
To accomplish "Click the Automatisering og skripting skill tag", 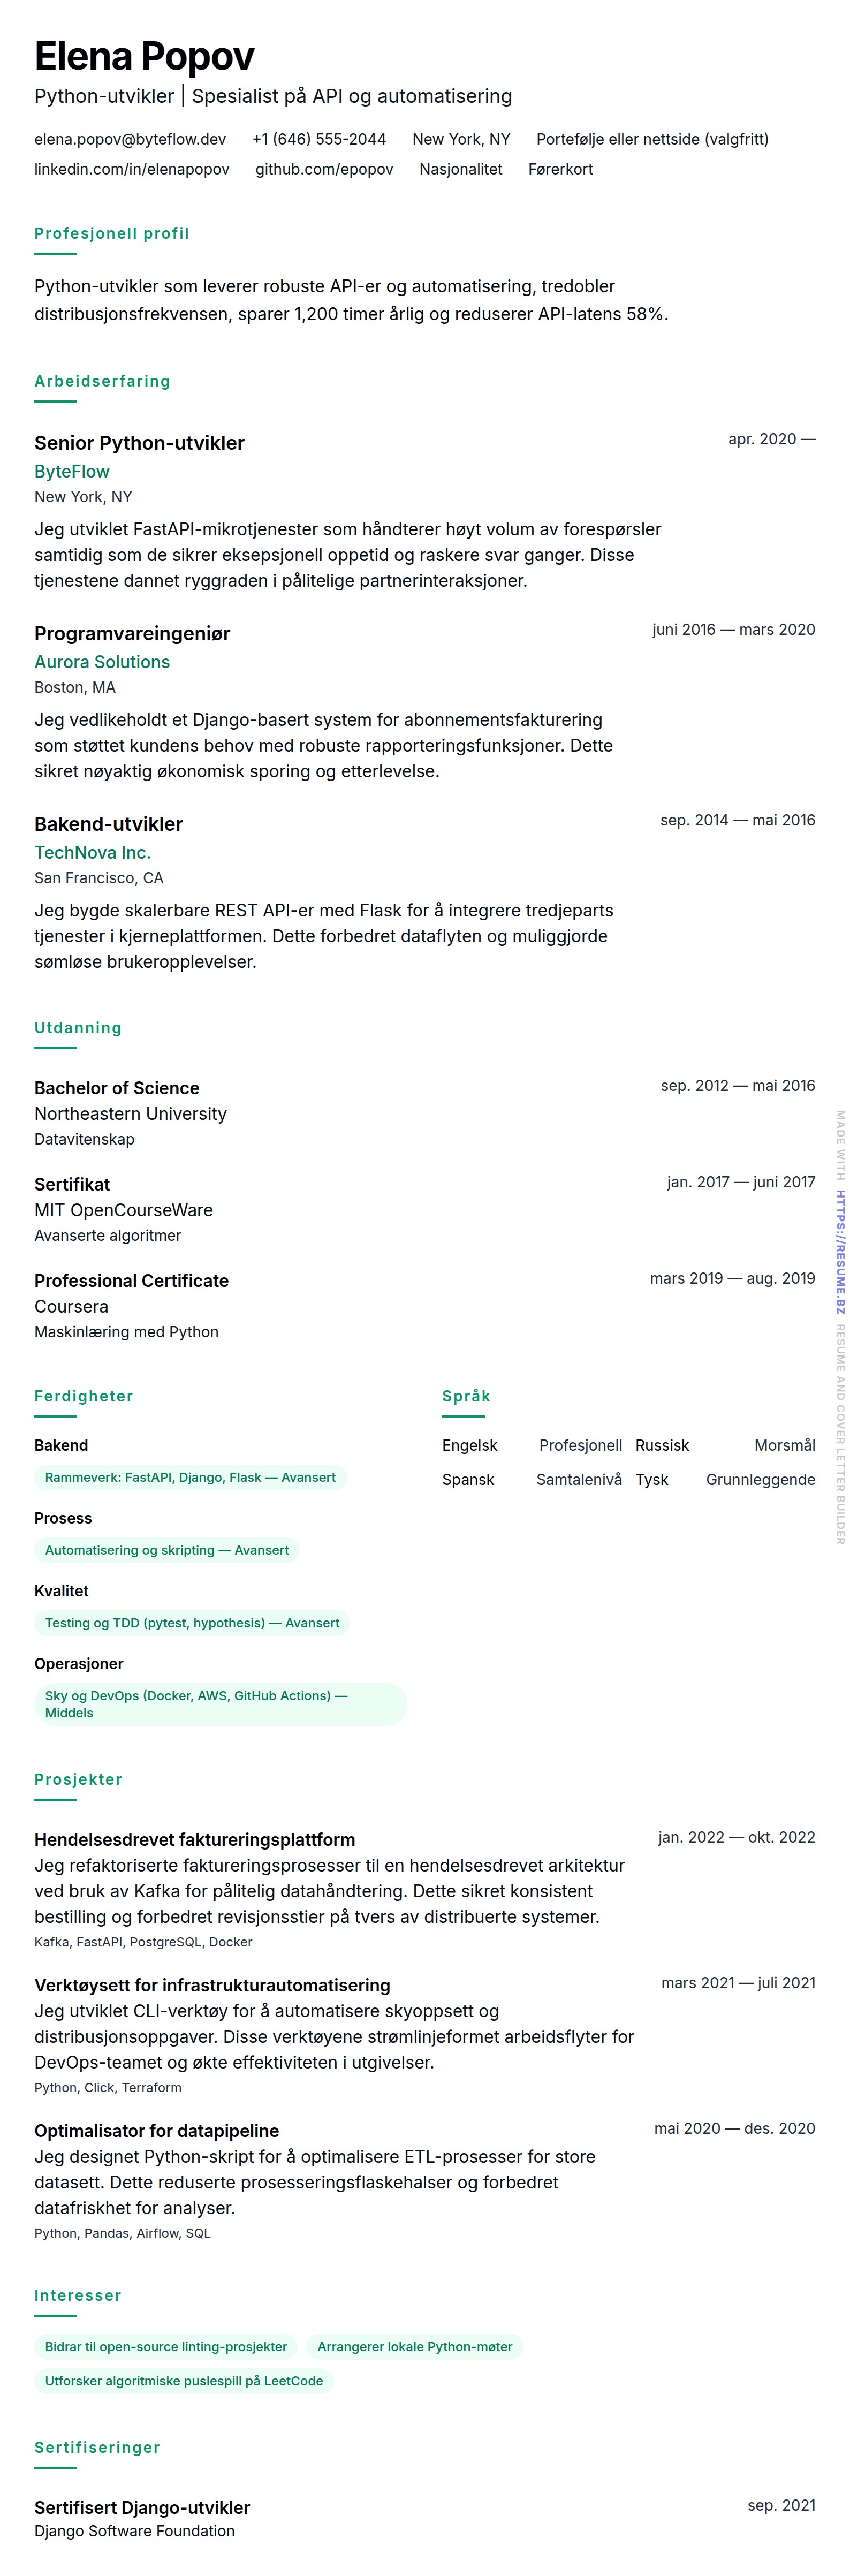I will pos(166,1550).
